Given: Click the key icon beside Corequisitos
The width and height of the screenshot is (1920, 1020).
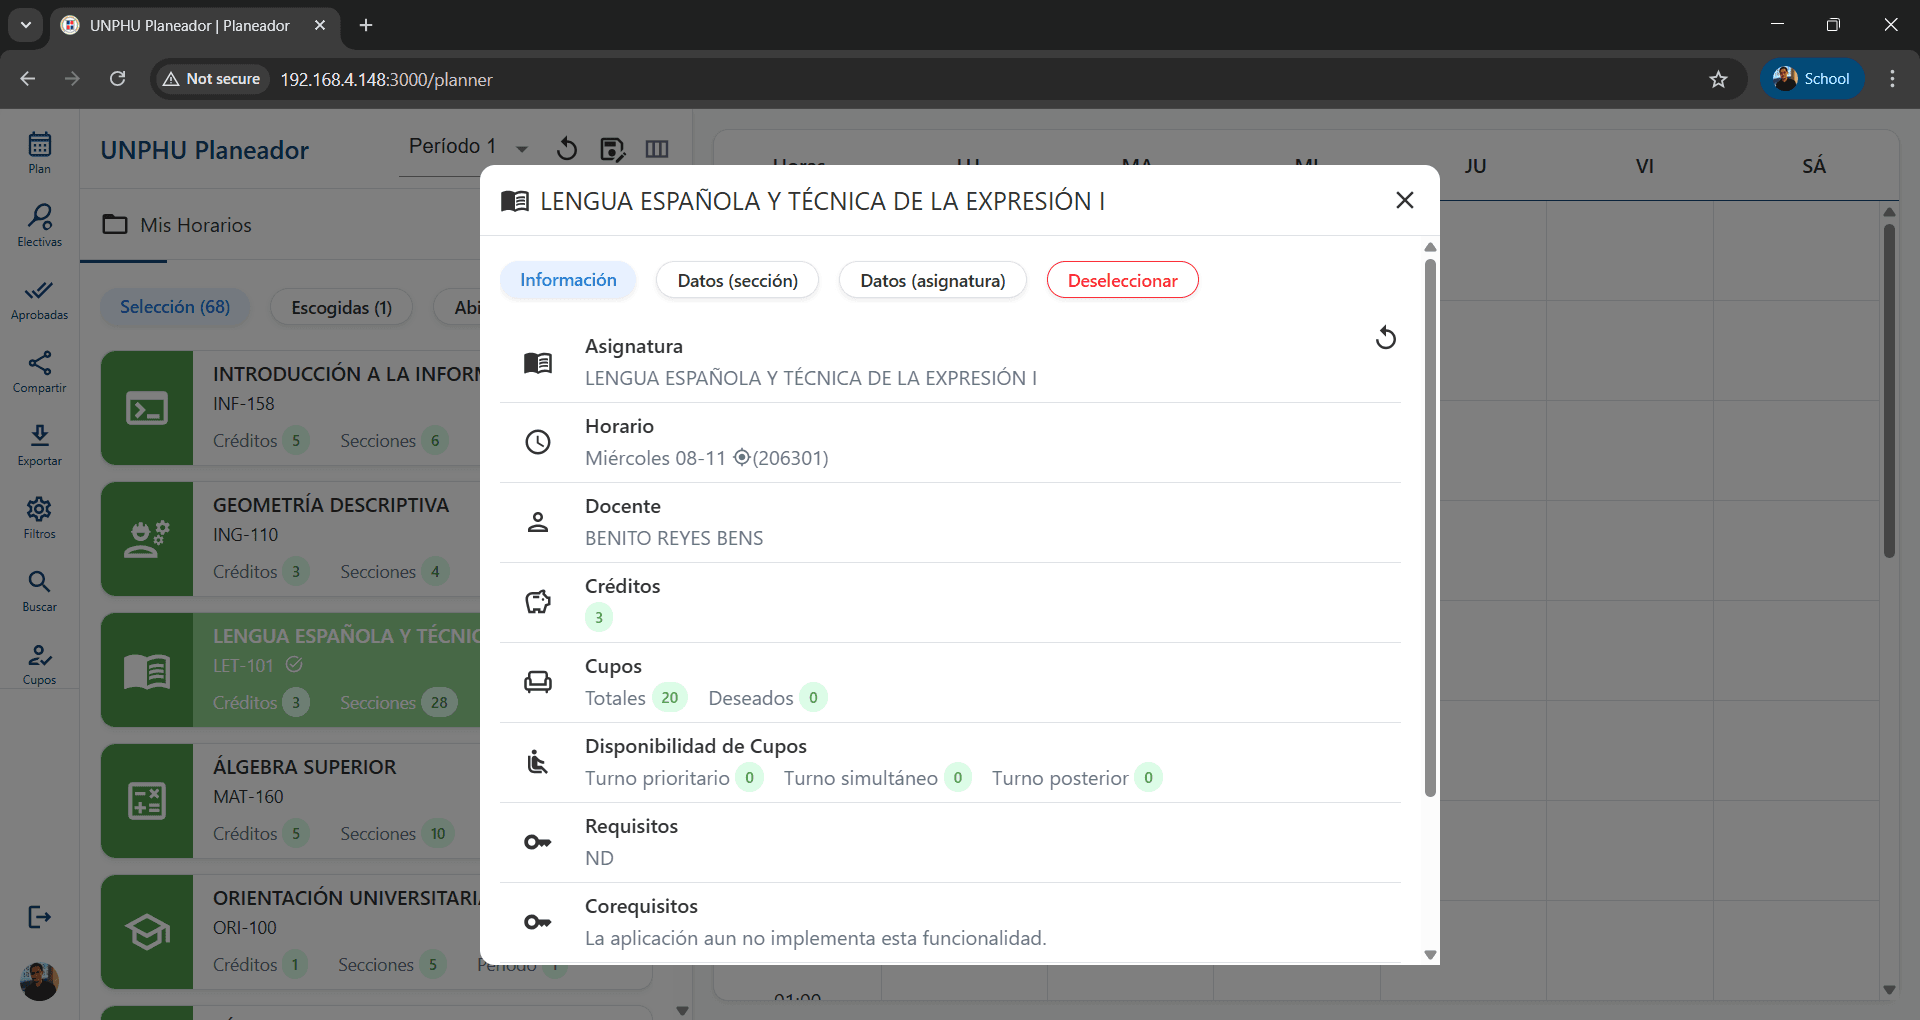Looking at the screenshot, I should coord(538,922).
